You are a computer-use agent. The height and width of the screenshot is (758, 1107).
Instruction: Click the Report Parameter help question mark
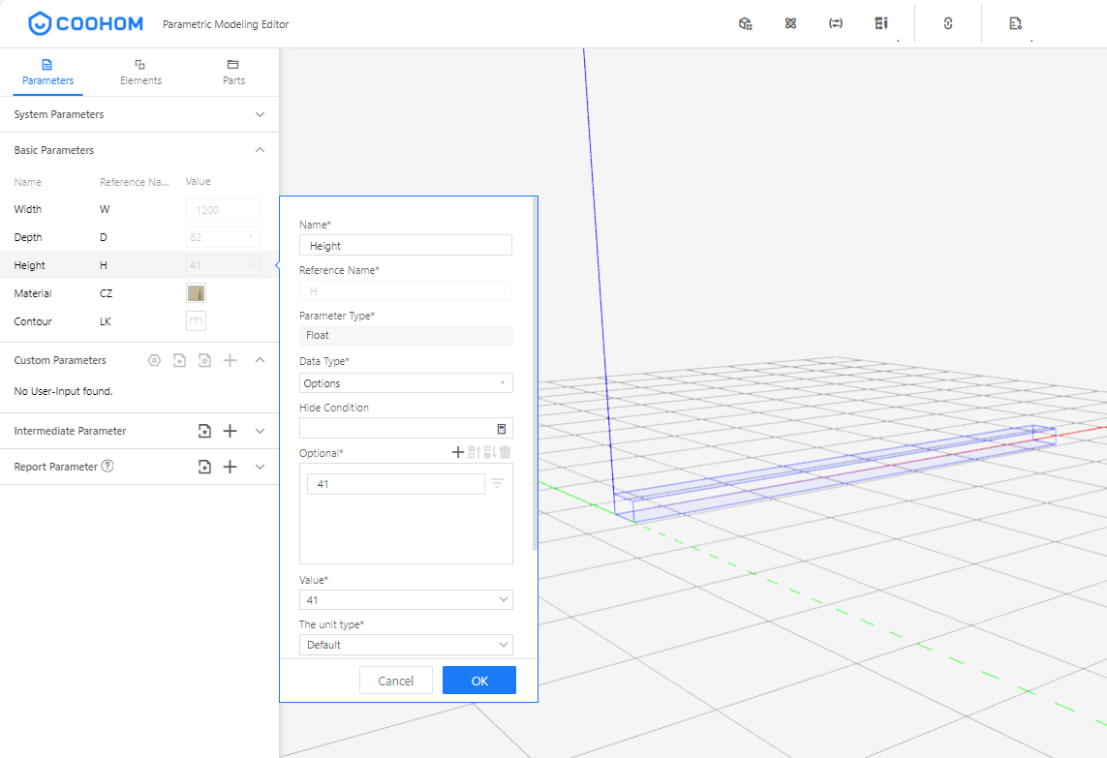coord(108,466)
